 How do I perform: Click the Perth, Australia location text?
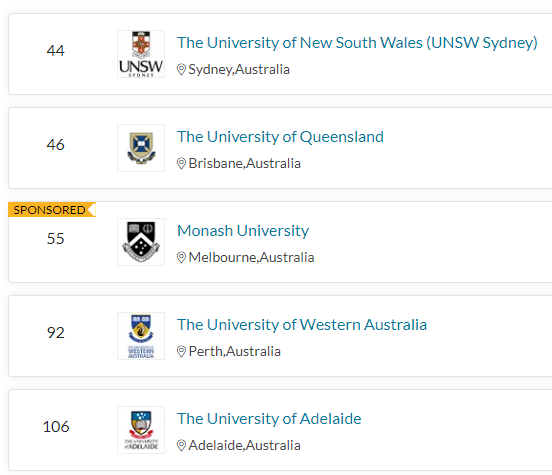pos(234,351)
